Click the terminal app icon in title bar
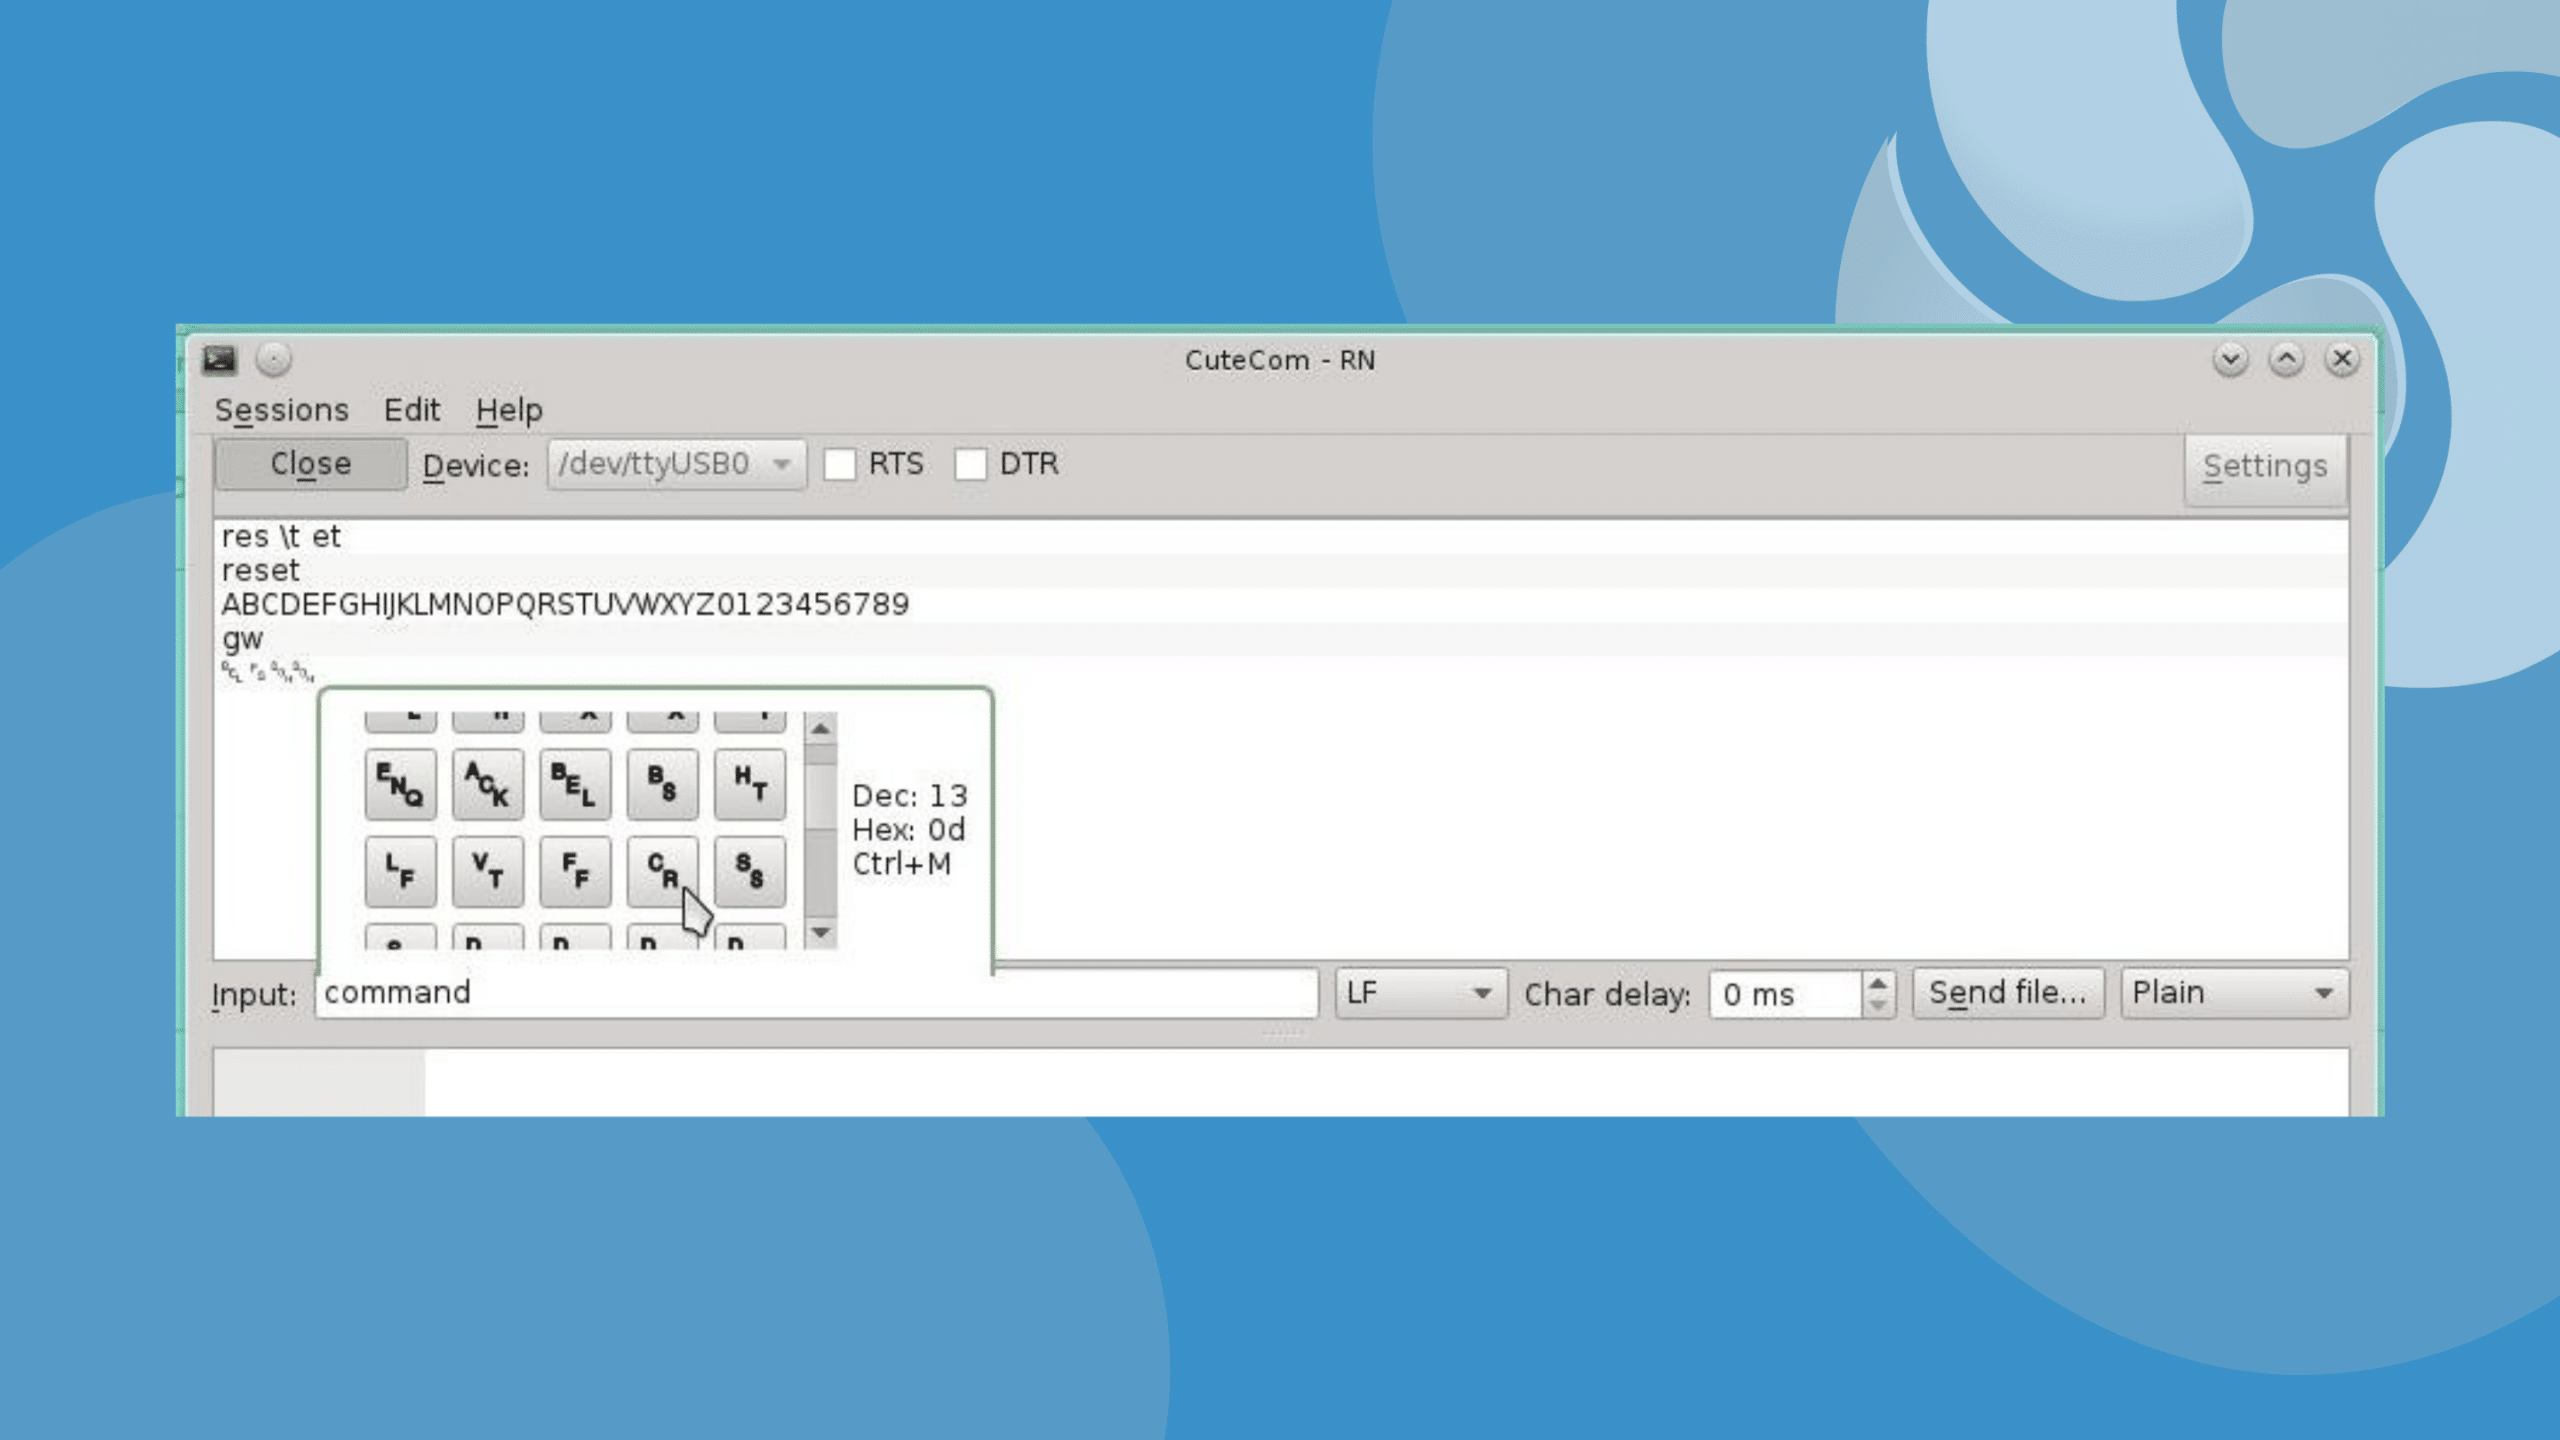The height and width of the screenshot is (1440, 2560). [220, 359]
